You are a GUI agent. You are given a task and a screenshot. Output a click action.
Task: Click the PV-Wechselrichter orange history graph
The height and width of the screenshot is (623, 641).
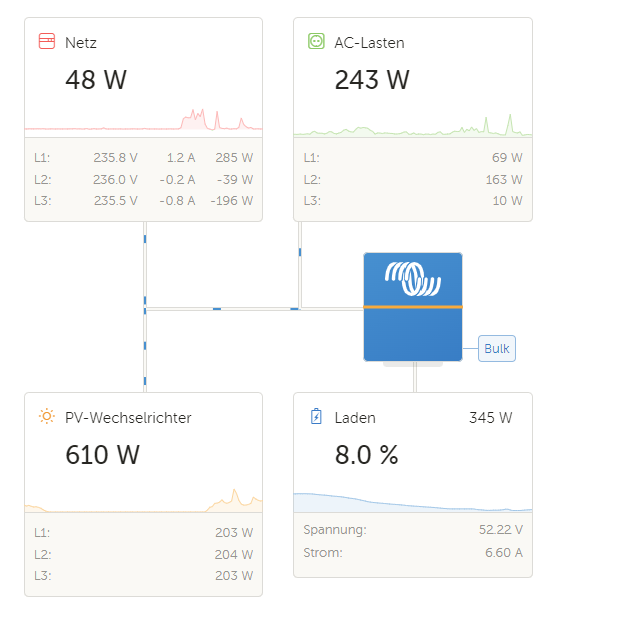143,500
